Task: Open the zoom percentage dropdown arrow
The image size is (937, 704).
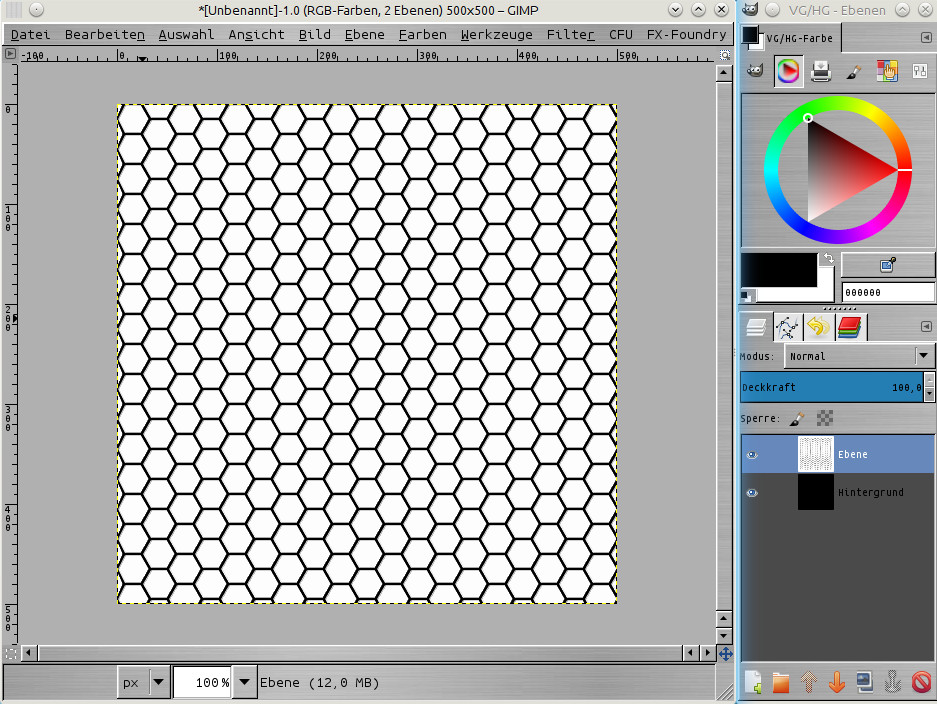Action: (x=244, y=682)
